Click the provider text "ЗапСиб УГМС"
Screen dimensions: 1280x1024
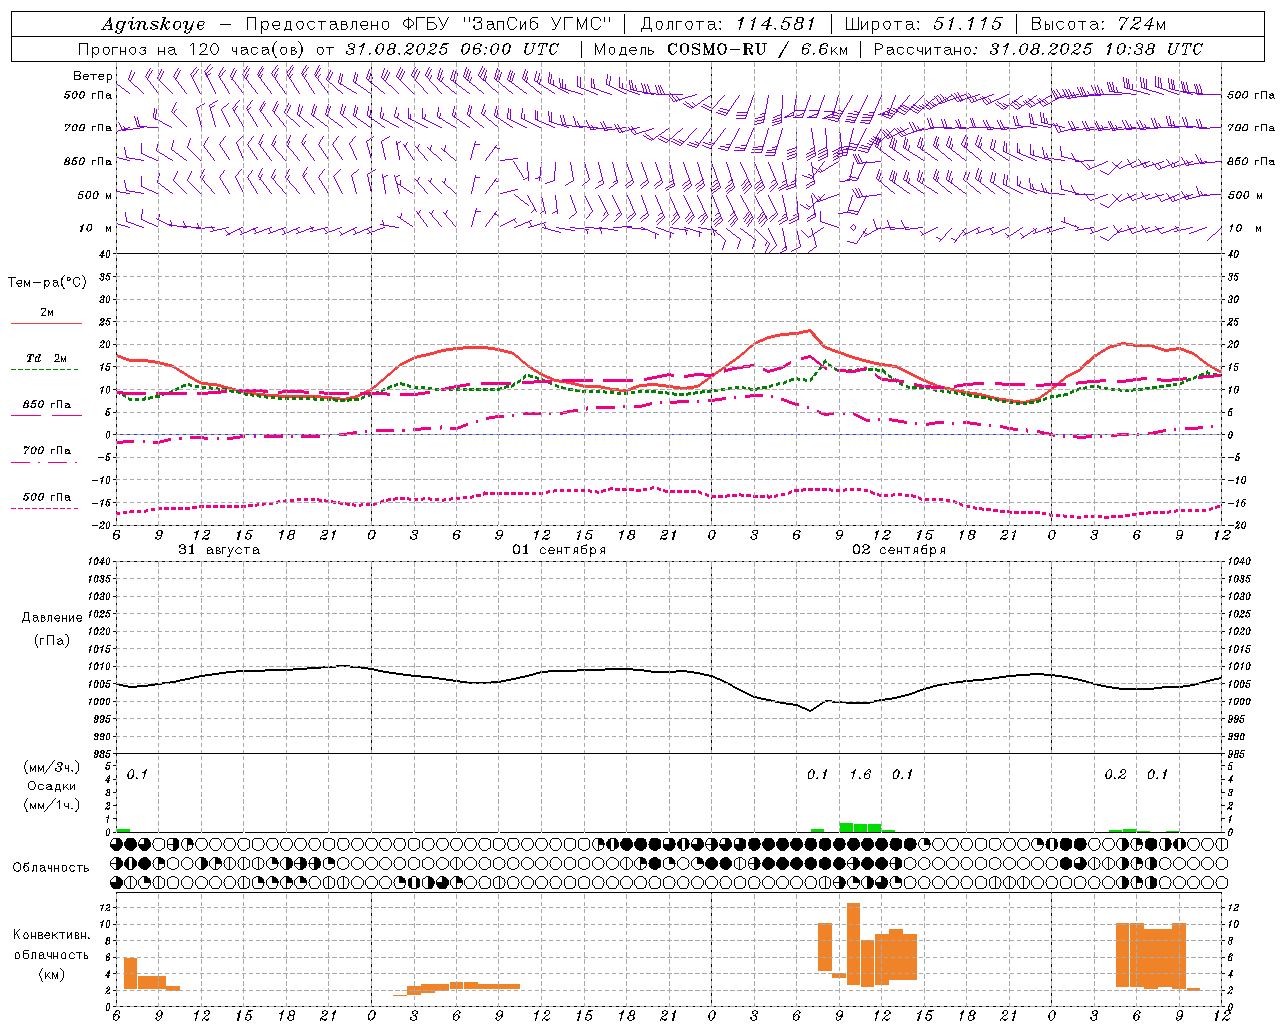pos(538,24)
